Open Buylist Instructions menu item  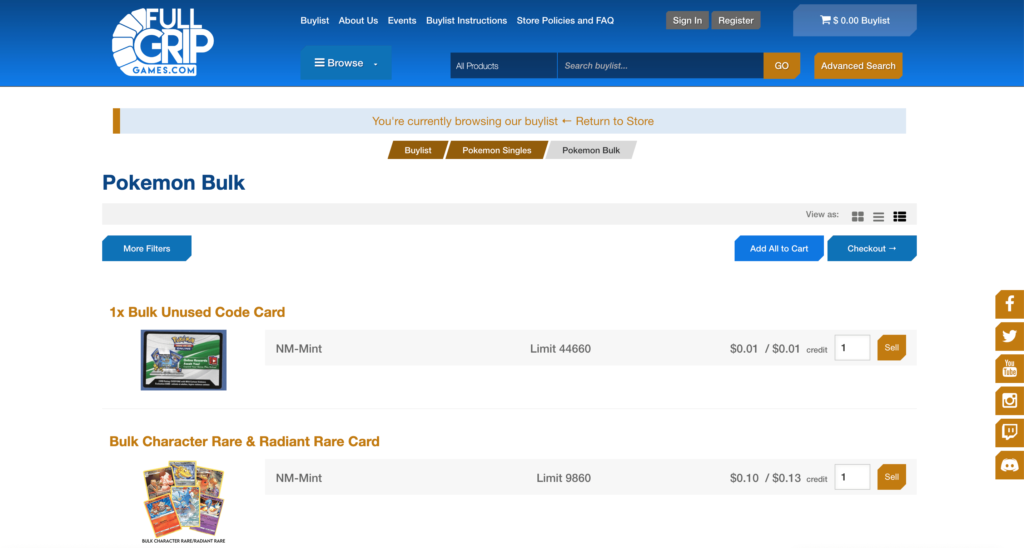pyautogui.click(x=466, y=20)
